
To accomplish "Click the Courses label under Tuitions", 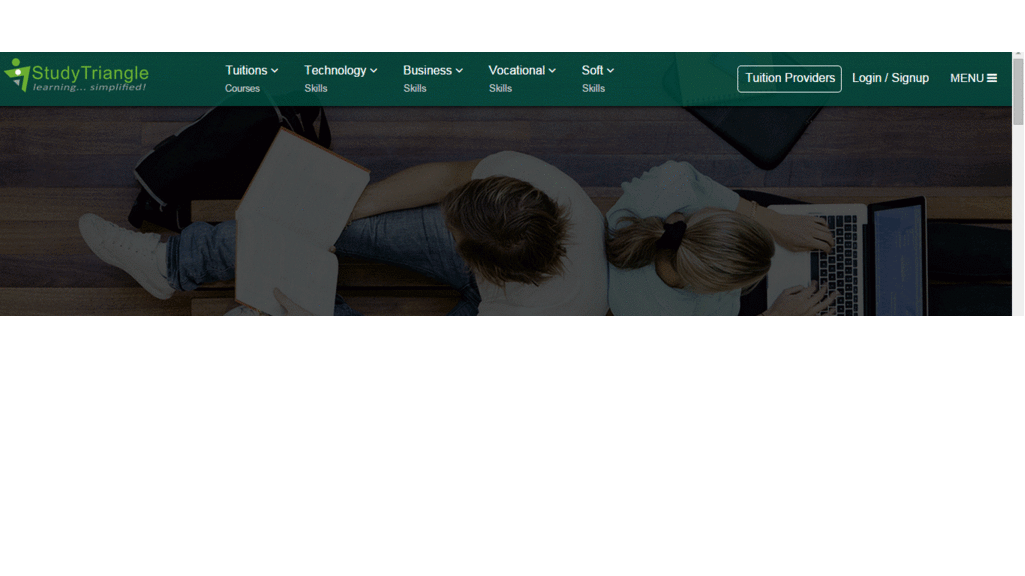I will click(x=242, y=89).
